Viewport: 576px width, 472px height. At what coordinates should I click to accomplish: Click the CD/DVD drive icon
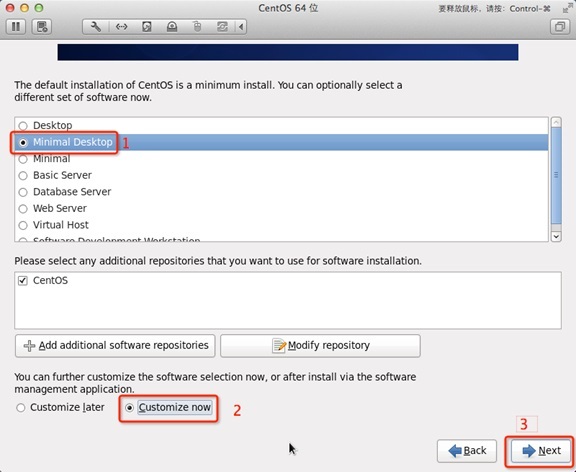point(172,26)
